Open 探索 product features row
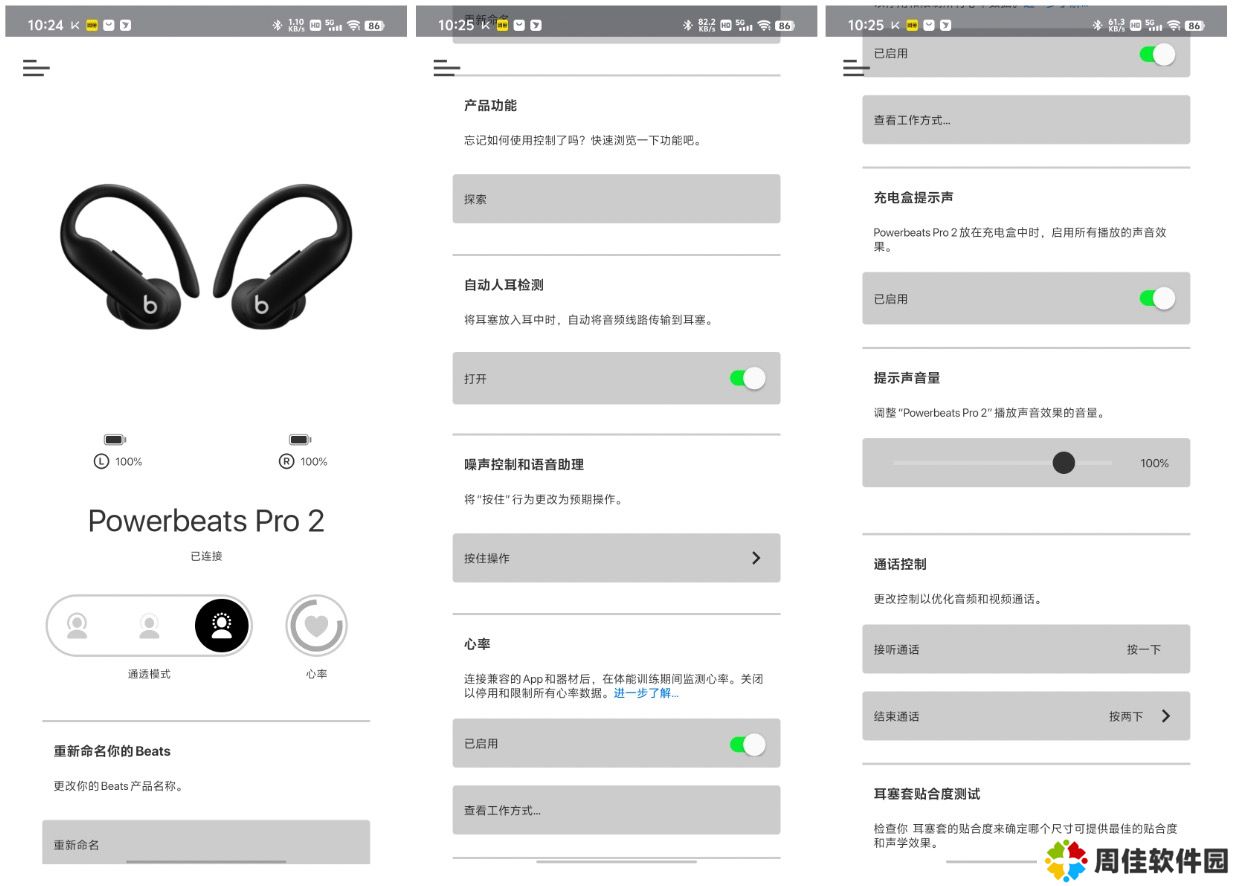 616,199
